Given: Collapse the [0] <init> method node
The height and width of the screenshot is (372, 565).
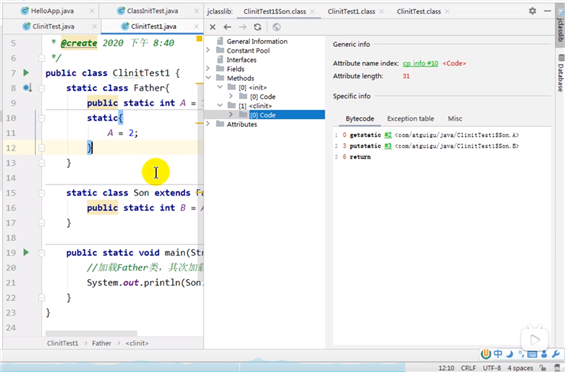Looking at the screenshot, I should 220,87.
